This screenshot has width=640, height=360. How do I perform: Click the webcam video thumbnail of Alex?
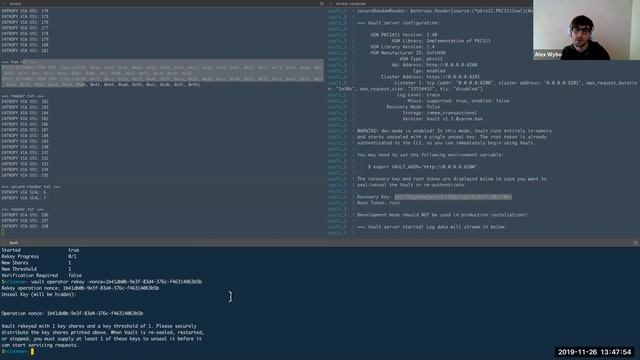coord(586,30)
